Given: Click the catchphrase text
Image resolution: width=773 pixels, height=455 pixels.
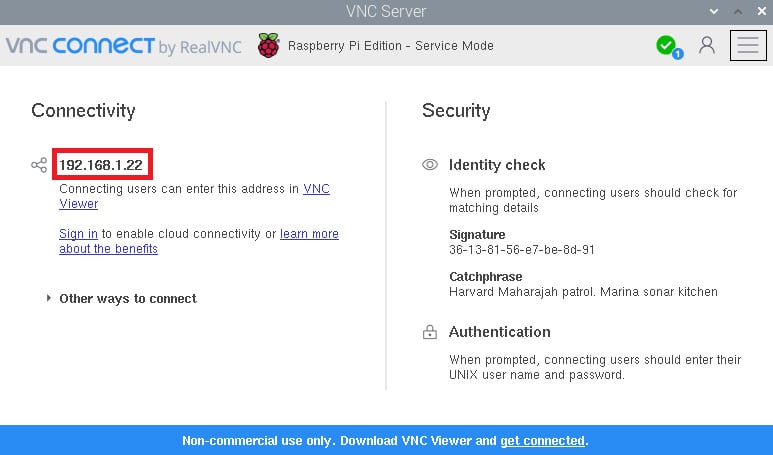Looking at the screenshot, I should (583, 292).
